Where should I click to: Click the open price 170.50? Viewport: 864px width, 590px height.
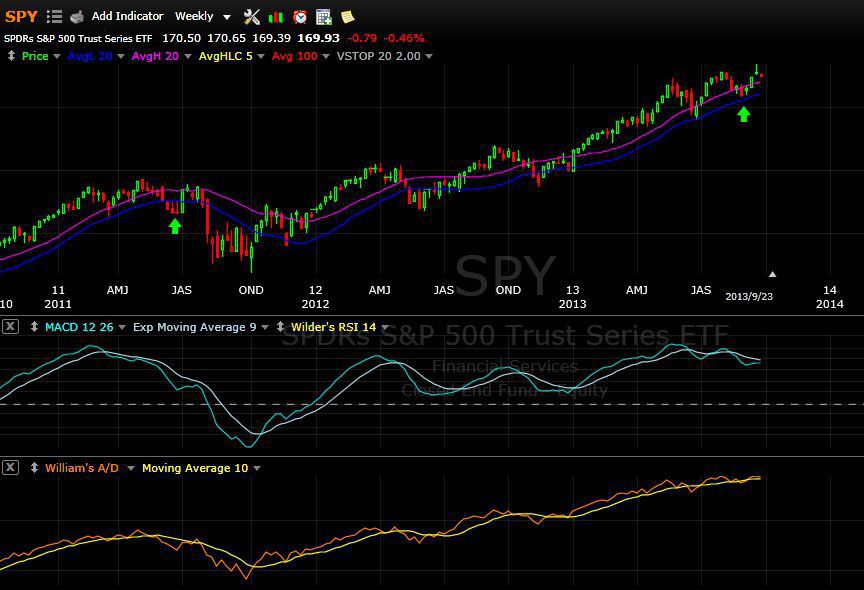[x=181, y=38]
